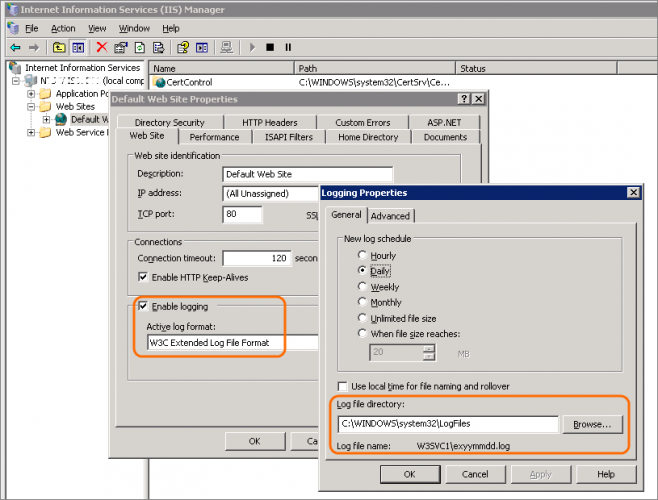This screenshot has height=500, width=658.
Task: Open the Action menu
Action: coord(63,28)
